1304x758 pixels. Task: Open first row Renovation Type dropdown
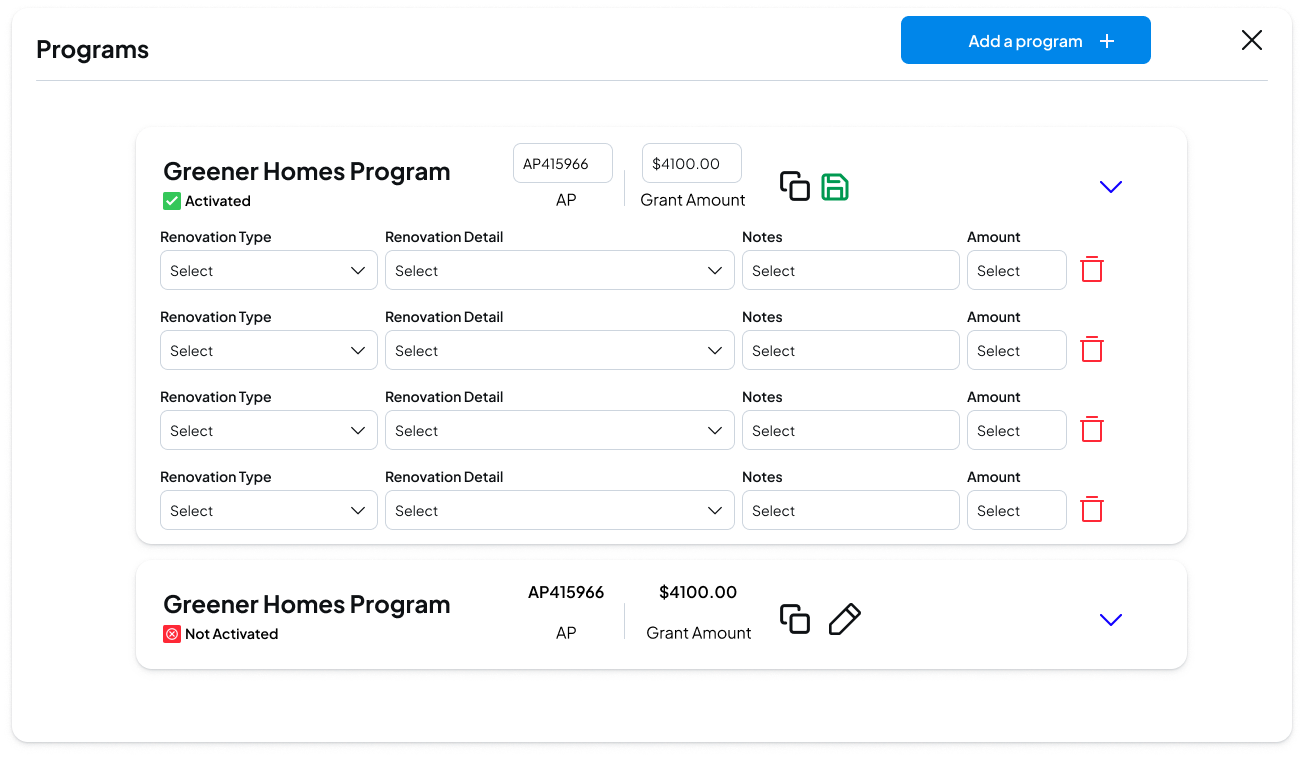click(269, 270)
